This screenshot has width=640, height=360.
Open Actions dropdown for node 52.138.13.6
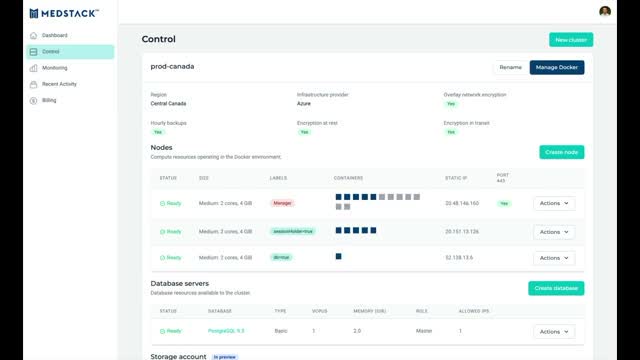coord(554,258)
